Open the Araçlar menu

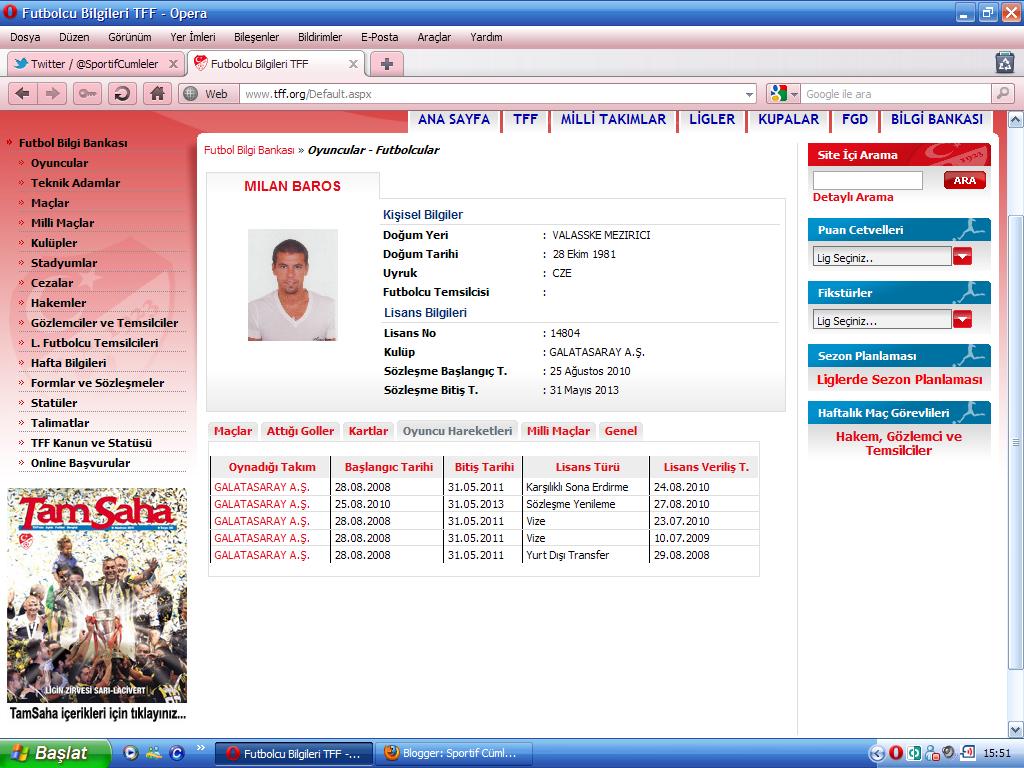(x=434, y=37)
